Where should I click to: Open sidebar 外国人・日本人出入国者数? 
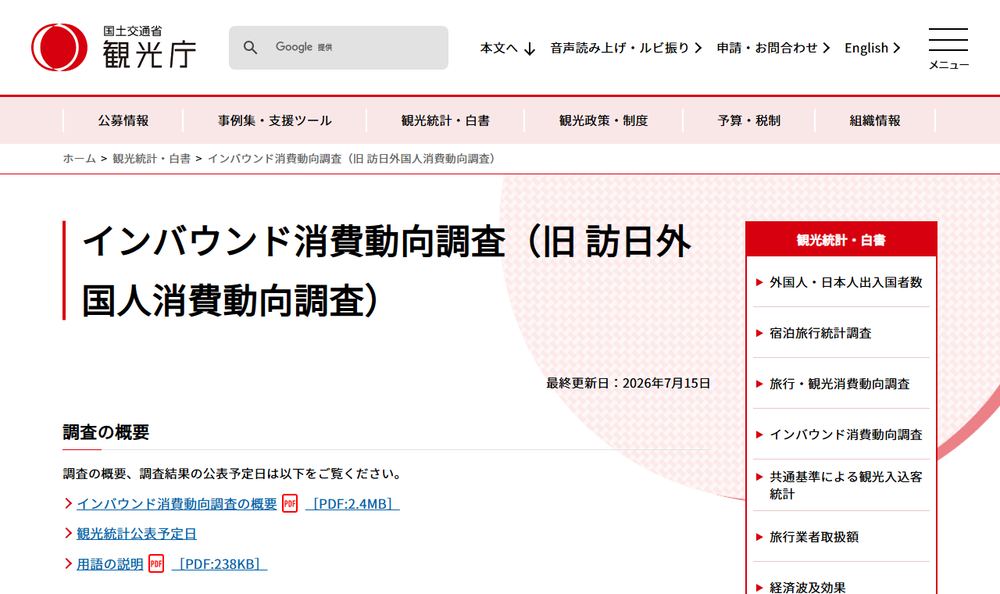tap(846, 282)
